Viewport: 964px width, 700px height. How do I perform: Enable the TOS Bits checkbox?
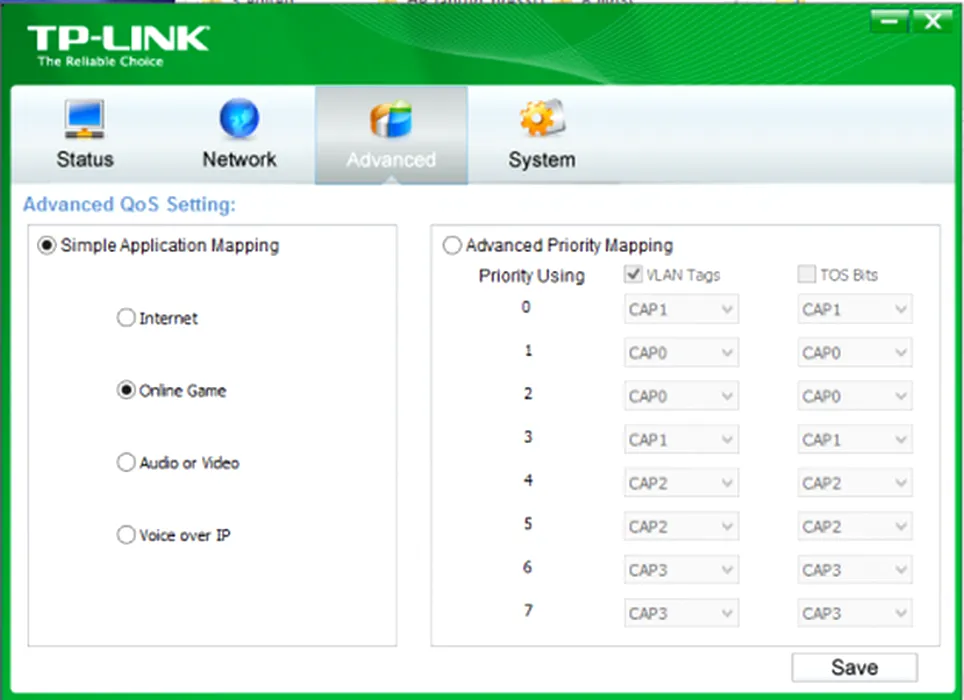(807, 275)
